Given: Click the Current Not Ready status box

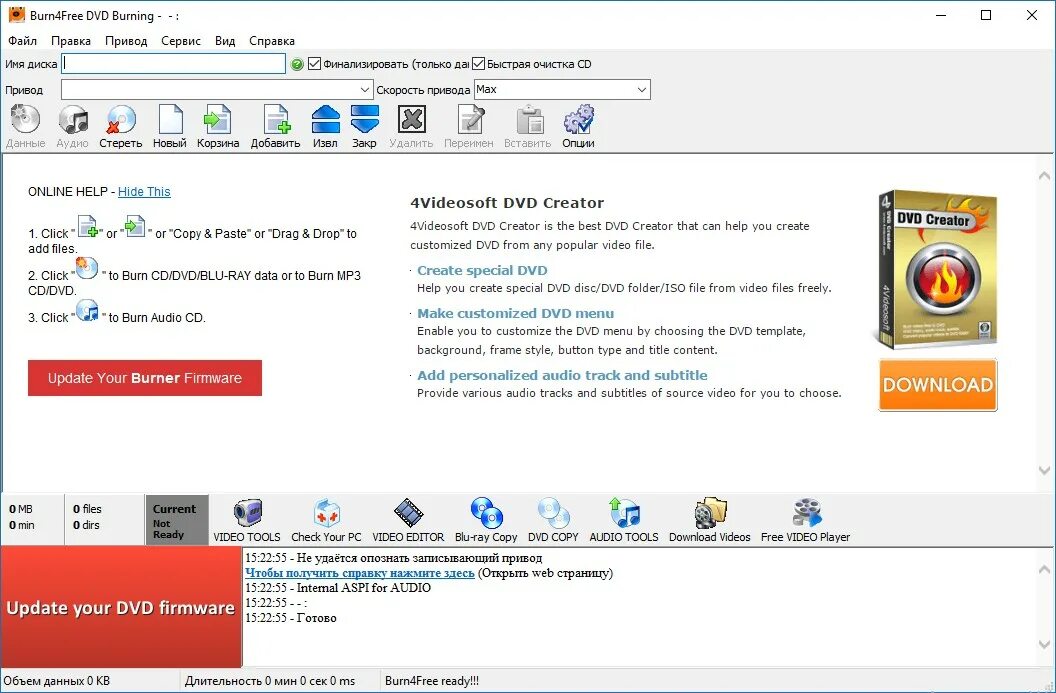Looking at the screenshot, I should click(176, 521).
